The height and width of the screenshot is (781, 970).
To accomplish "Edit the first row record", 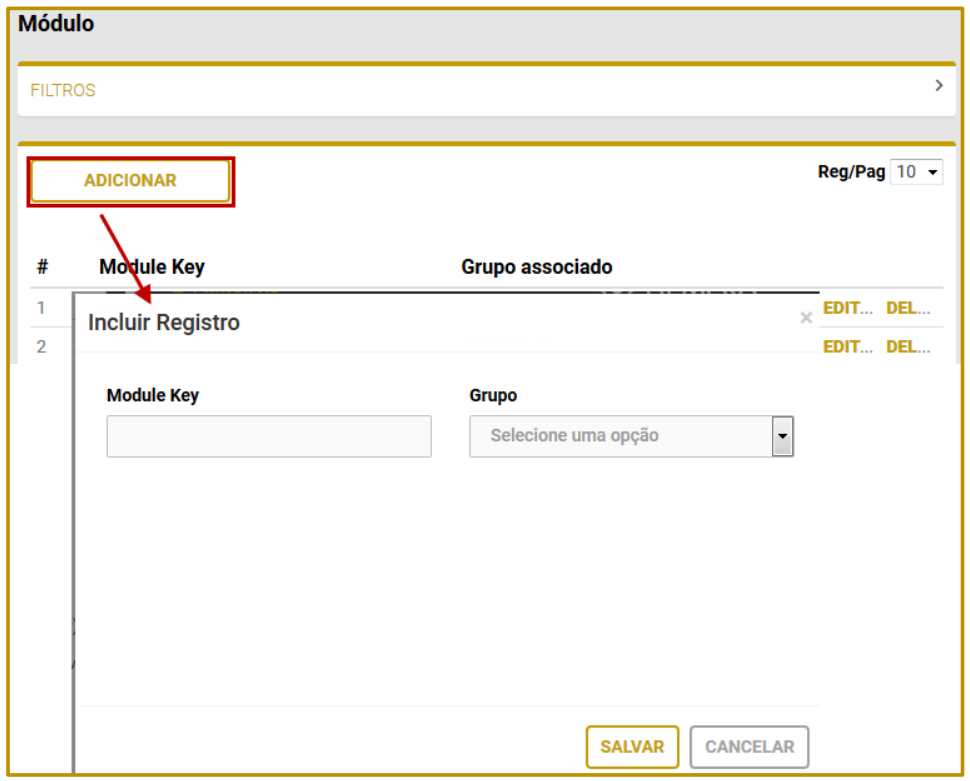I will click(847, 308).
